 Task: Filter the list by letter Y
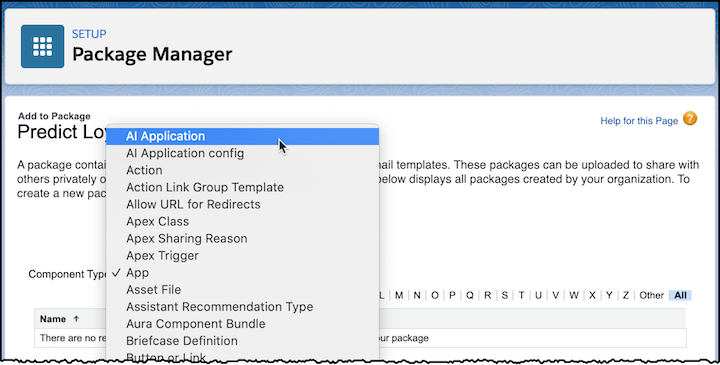[609, 295]
